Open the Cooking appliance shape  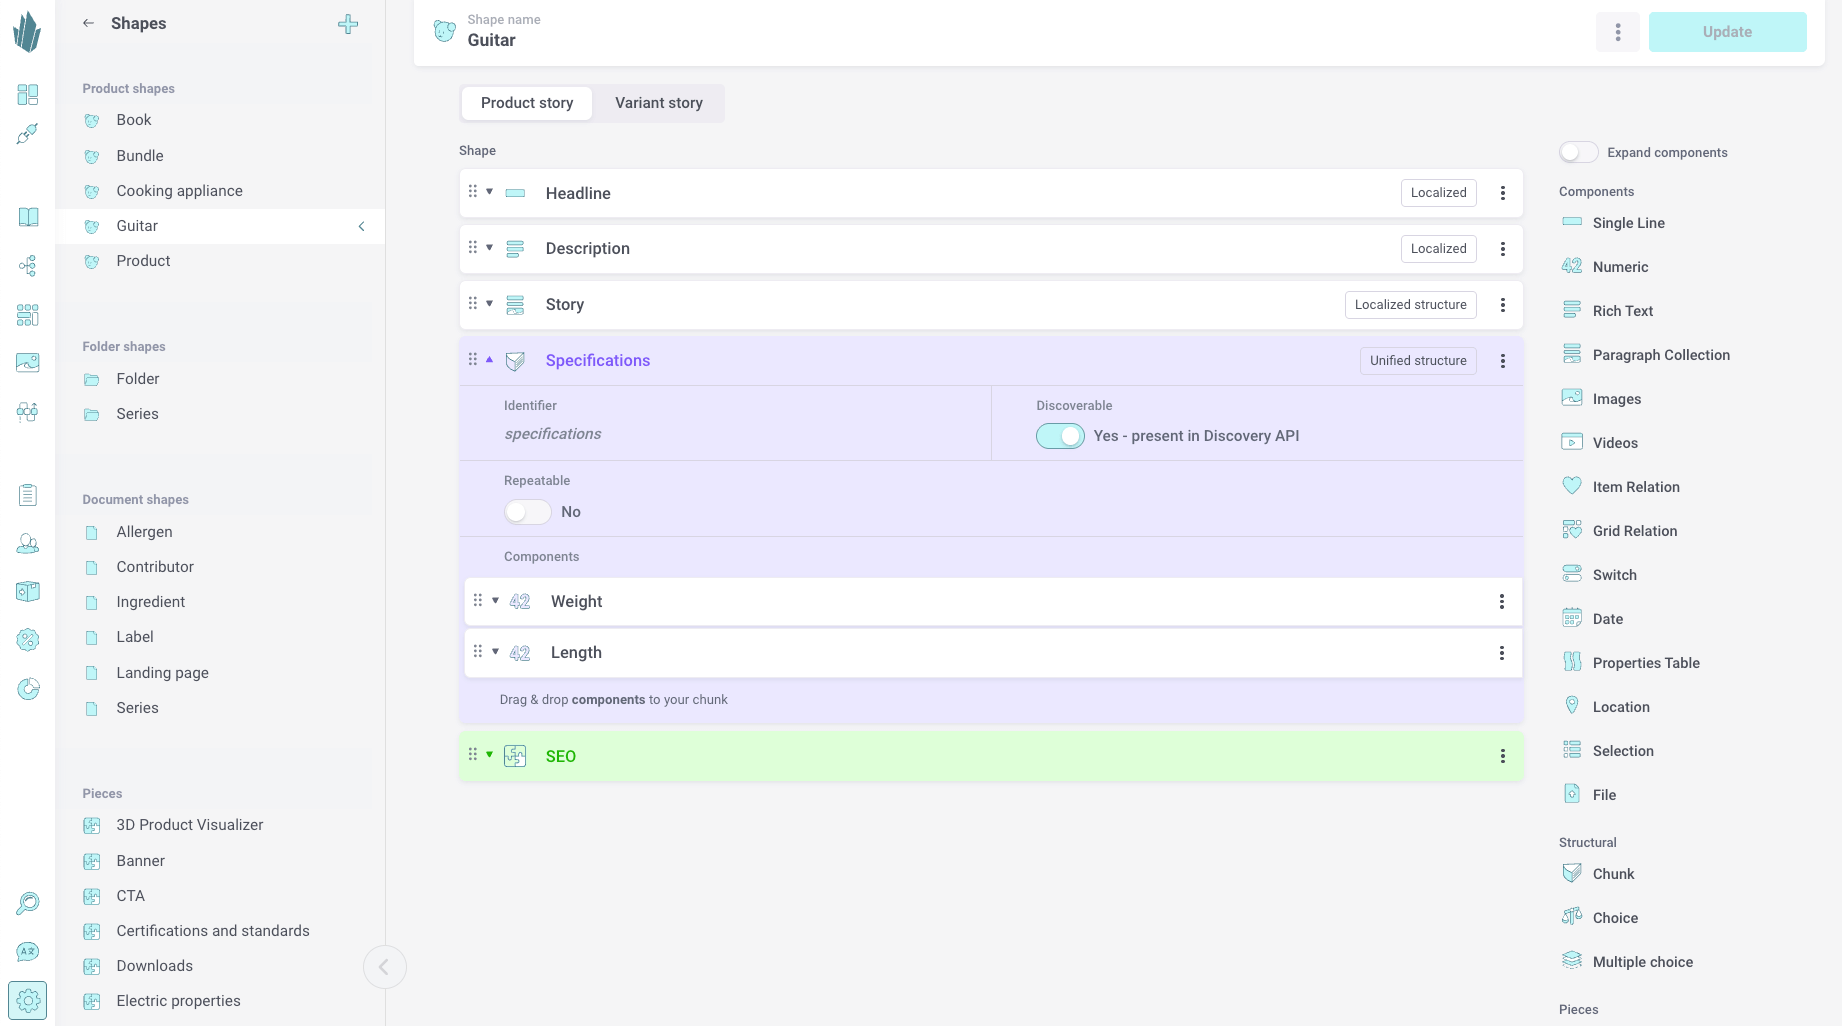pos(179,191)
